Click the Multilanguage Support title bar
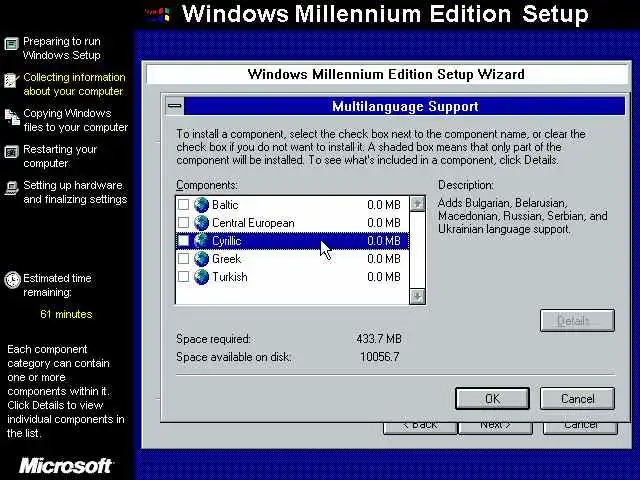 [x=404, y=106]
